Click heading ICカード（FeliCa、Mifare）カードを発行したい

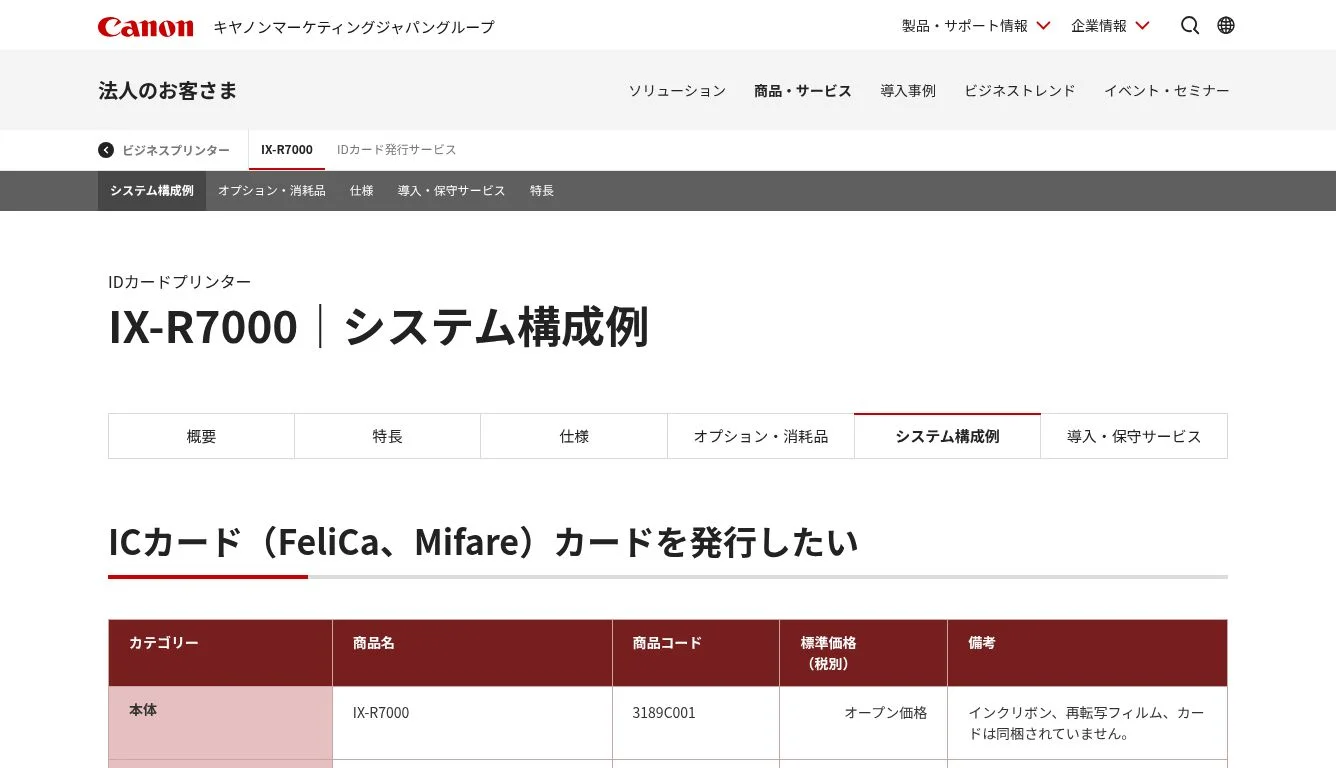point(483,542)
